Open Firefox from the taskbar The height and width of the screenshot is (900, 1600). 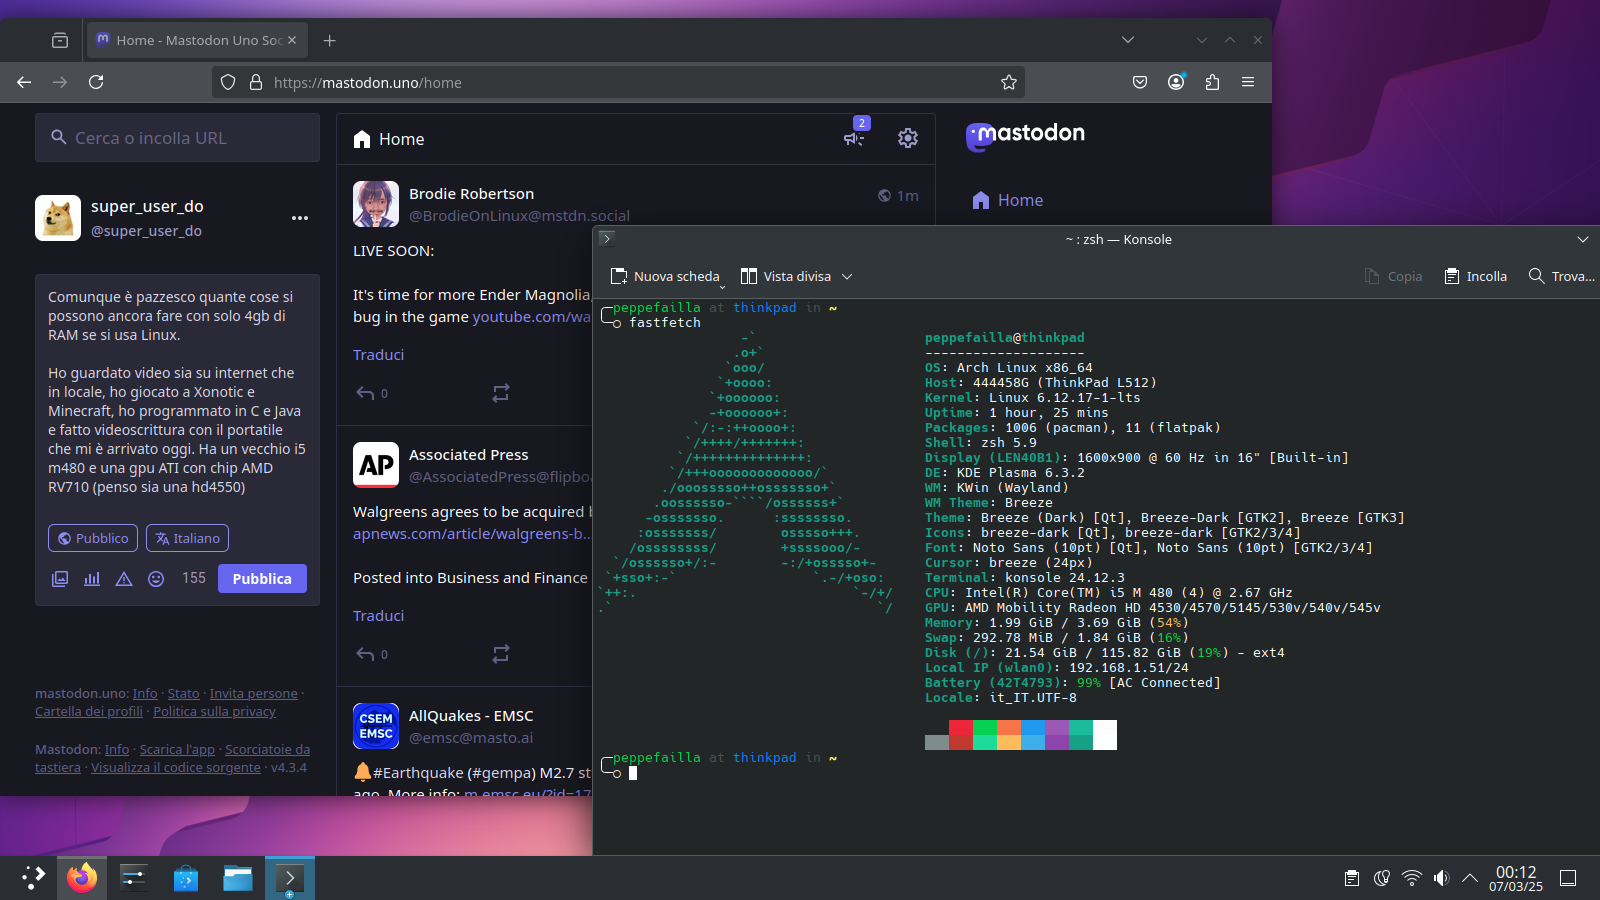pyautogui.click(x=82, y=878)
